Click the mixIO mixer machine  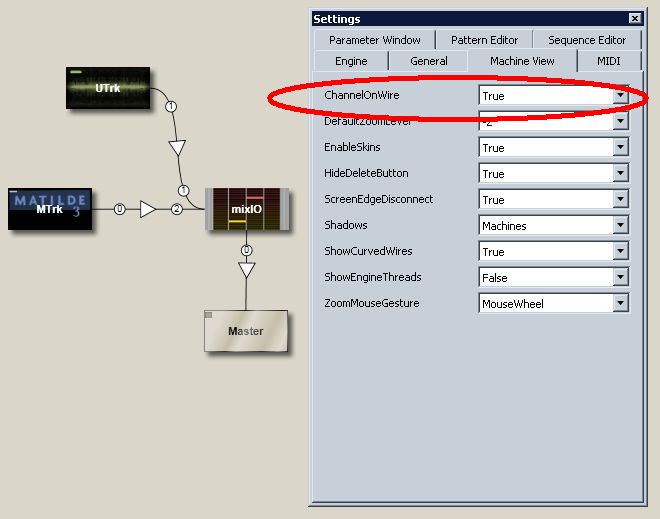pyautogui.click(x=246, y=210)
